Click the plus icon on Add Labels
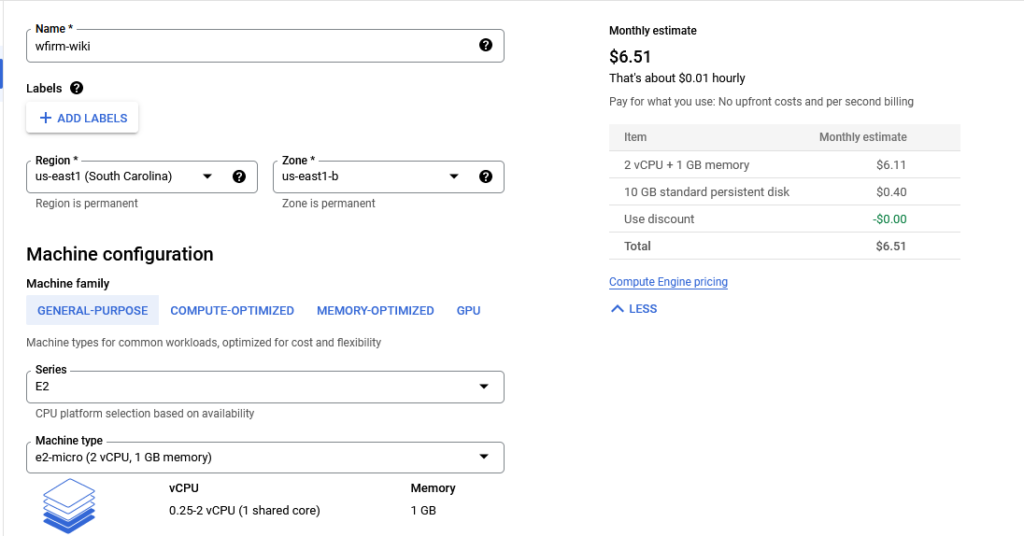Image resolution: width=1024 pixels, height=536 pixels. click(46, 118)
